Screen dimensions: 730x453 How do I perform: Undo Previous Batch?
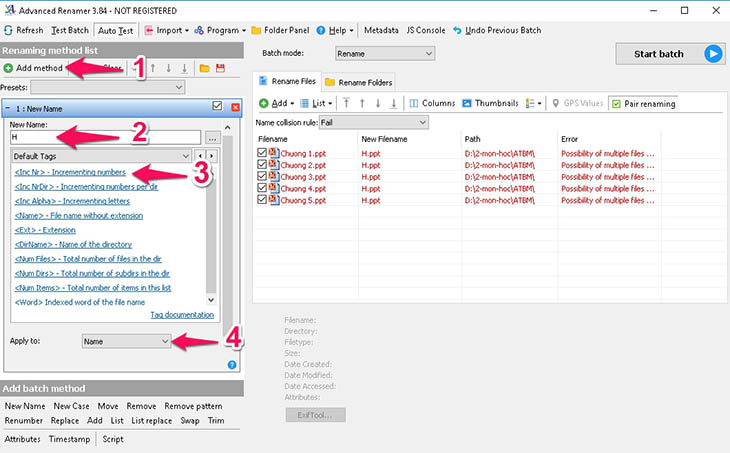coord(497,30)
